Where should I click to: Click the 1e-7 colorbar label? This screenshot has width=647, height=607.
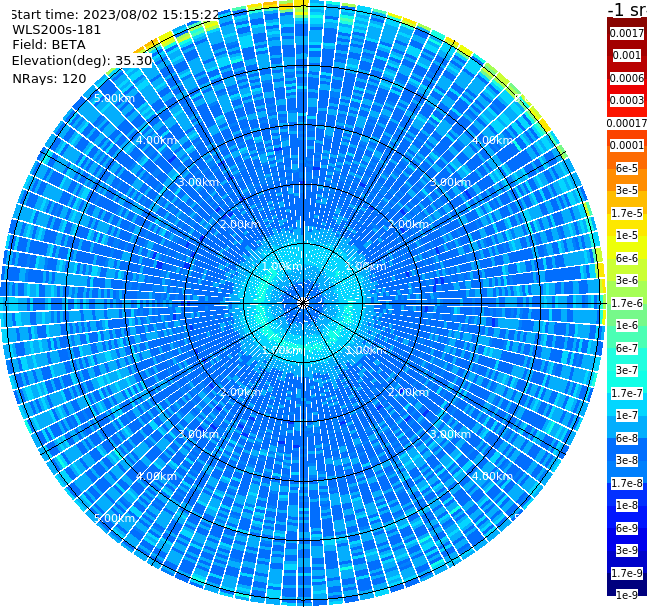tap(627, 415)
